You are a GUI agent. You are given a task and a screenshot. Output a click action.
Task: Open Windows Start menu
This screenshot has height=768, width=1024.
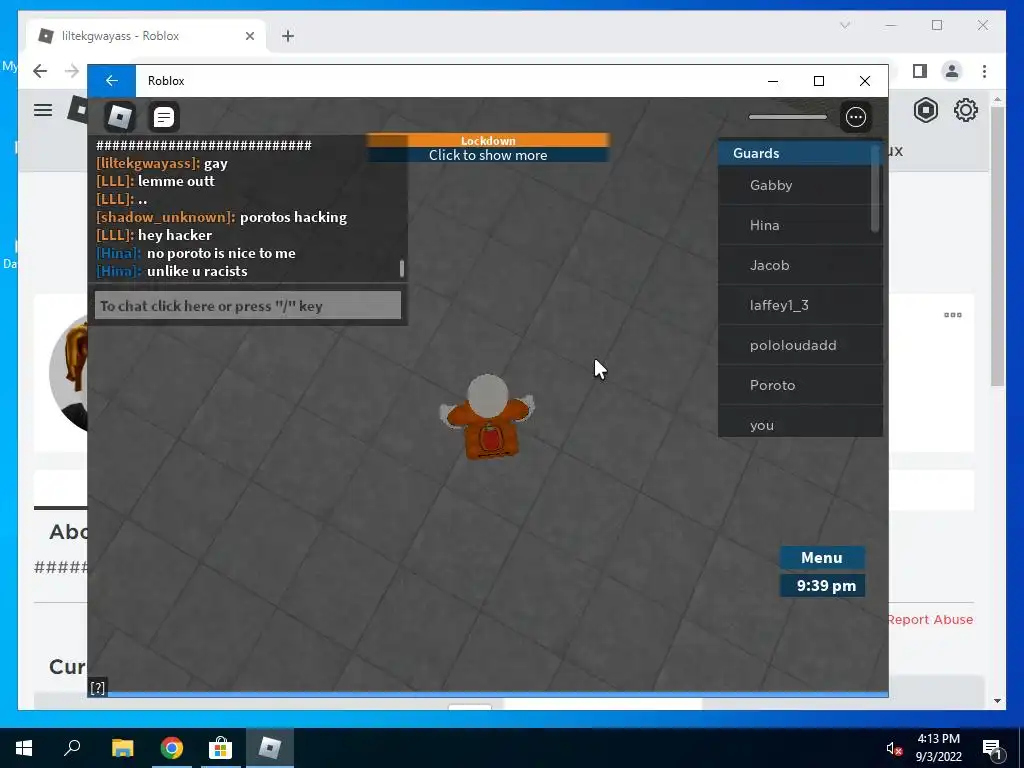click(24, 748)
